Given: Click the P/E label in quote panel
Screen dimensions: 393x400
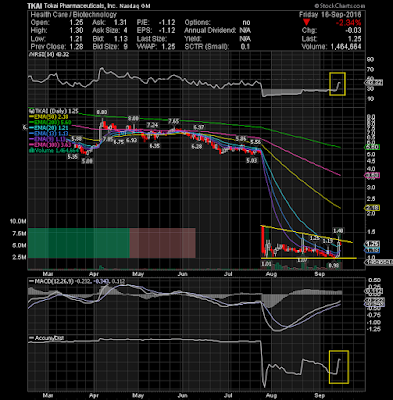Looking at the screenshot, I should (143, 23).
